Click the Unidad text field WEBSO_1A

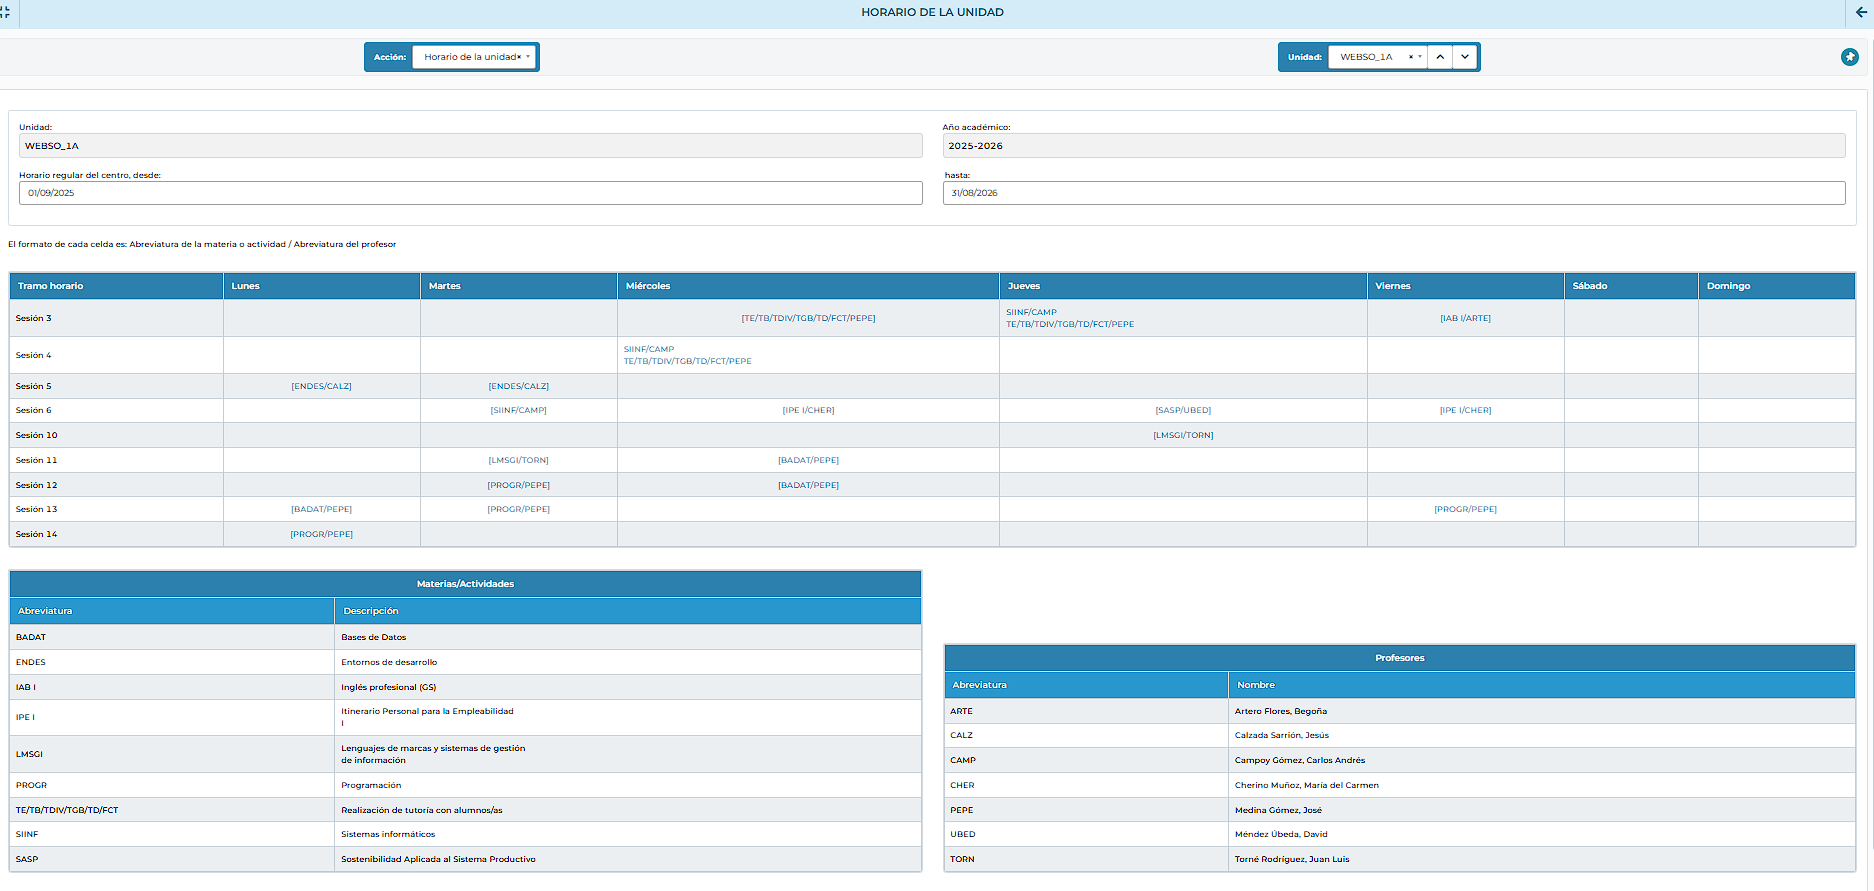pos(470,146)
